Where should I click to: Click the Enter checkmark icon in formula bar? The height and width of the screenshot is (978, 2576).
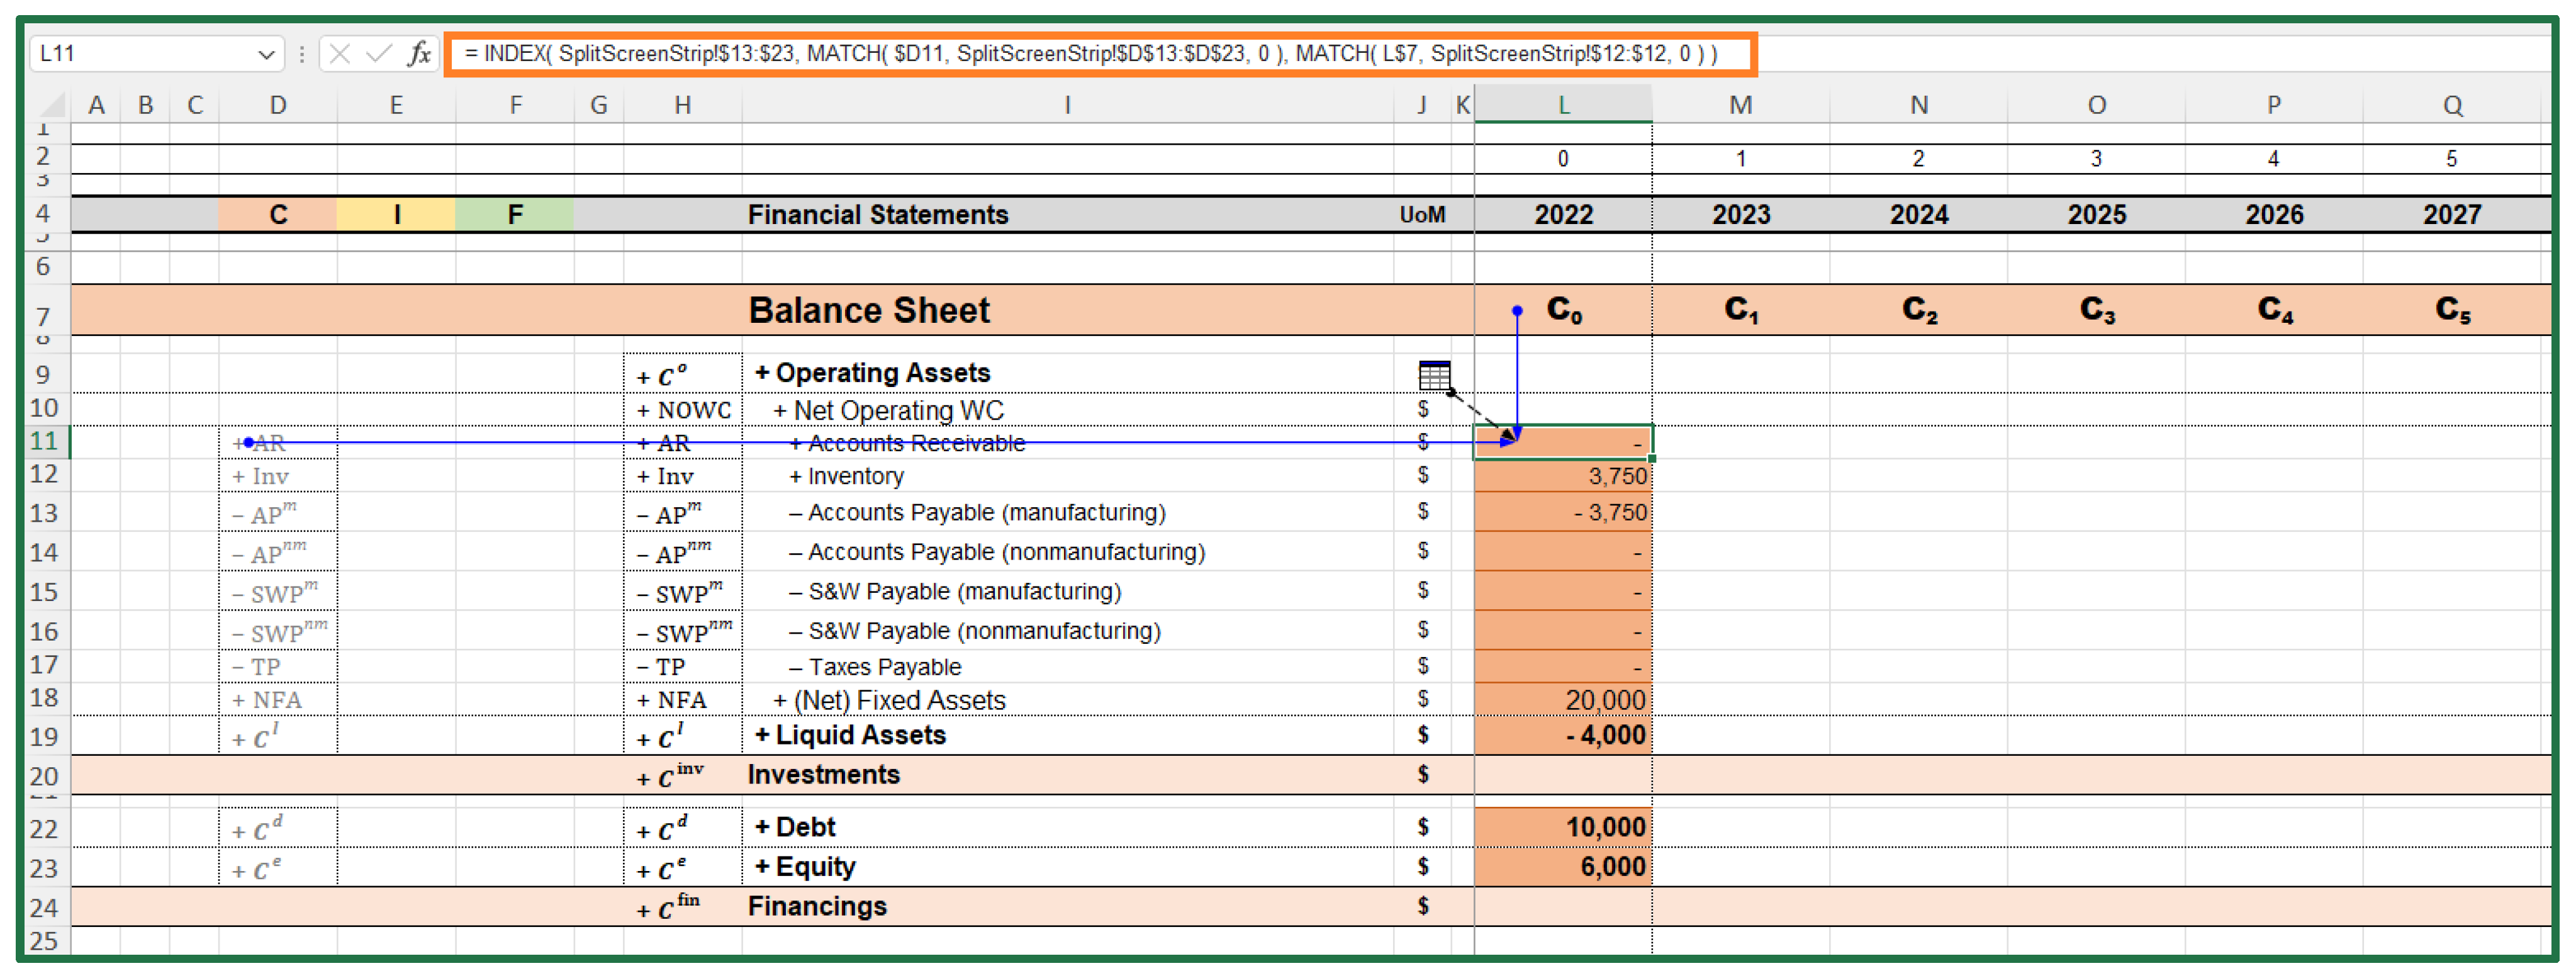click(x=378, y=54)
